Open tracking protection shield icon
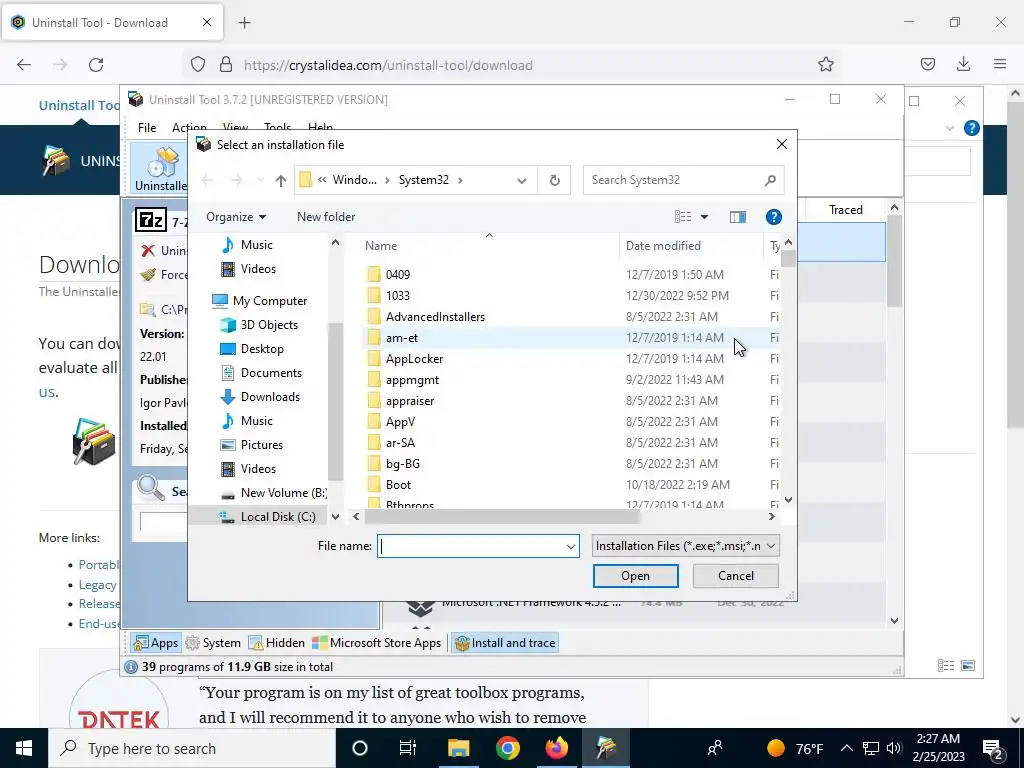The image size is (1024, 768). click(198, 65)
